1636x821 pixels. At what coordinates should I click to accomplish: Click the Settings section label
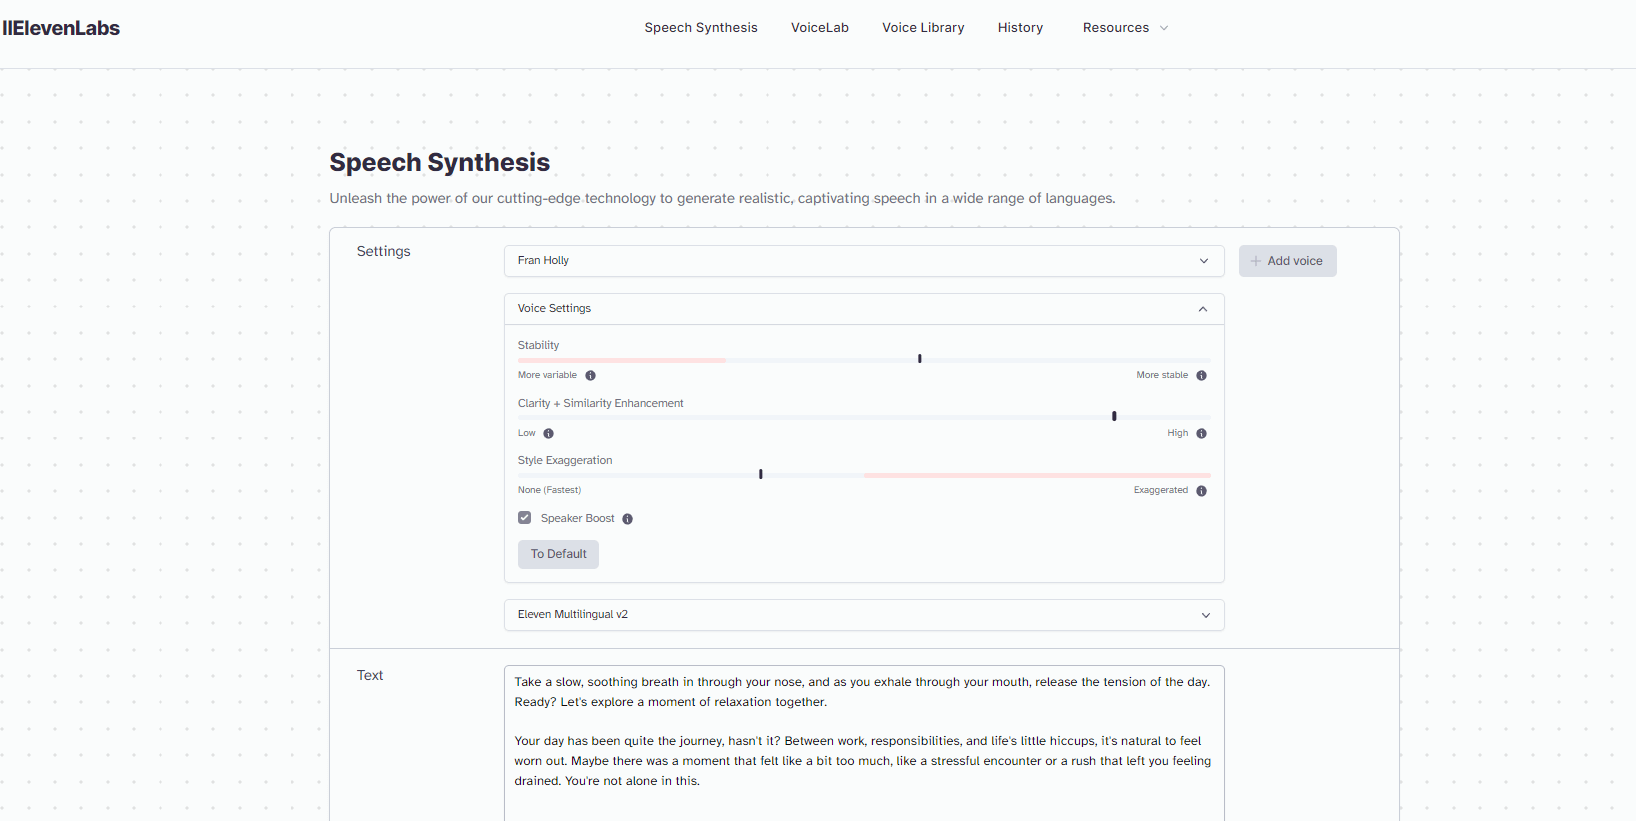(x=383, y=252)
